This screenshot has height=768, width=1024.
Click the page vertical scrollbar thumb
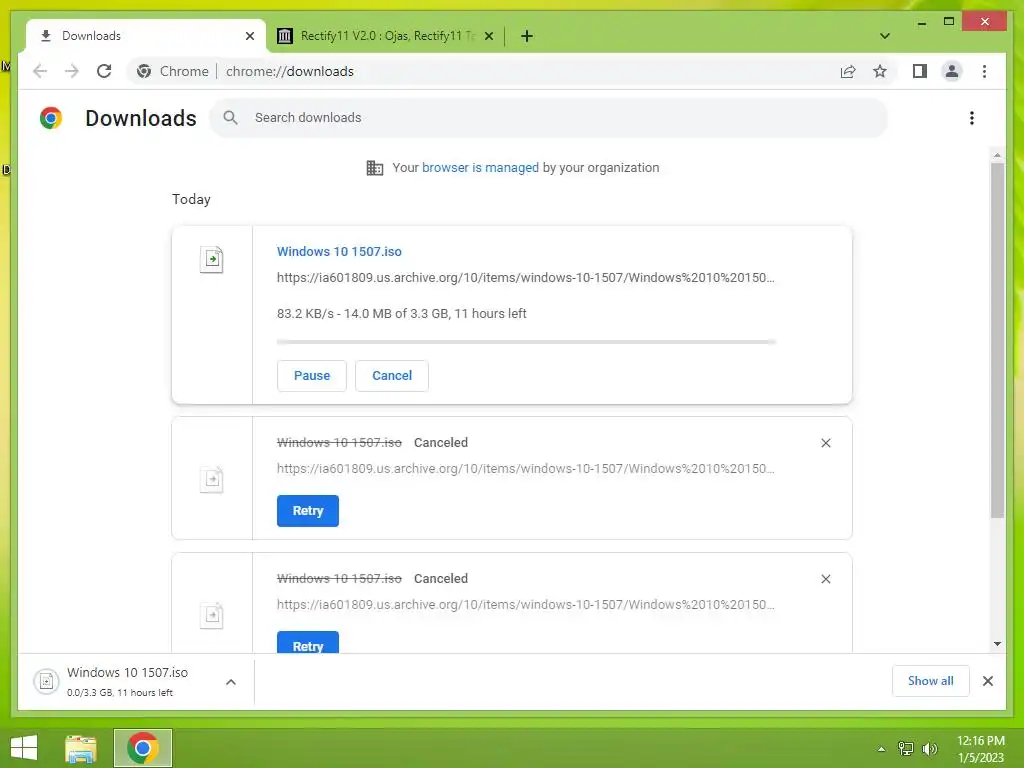[x=997, y=340]
